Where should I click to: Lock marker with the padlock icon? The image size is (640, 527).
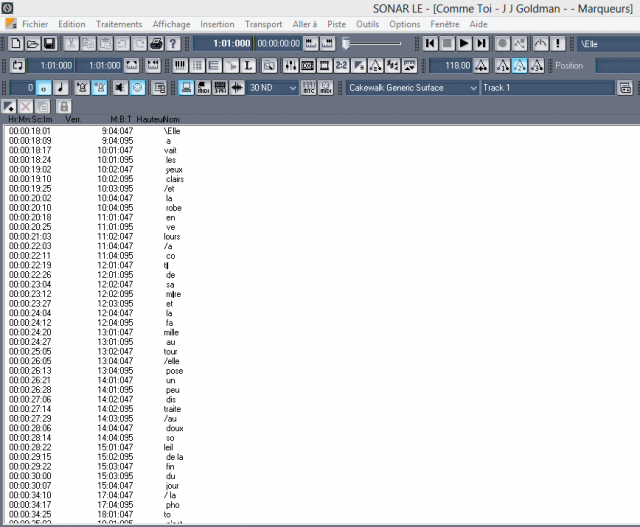click(64, 107)
